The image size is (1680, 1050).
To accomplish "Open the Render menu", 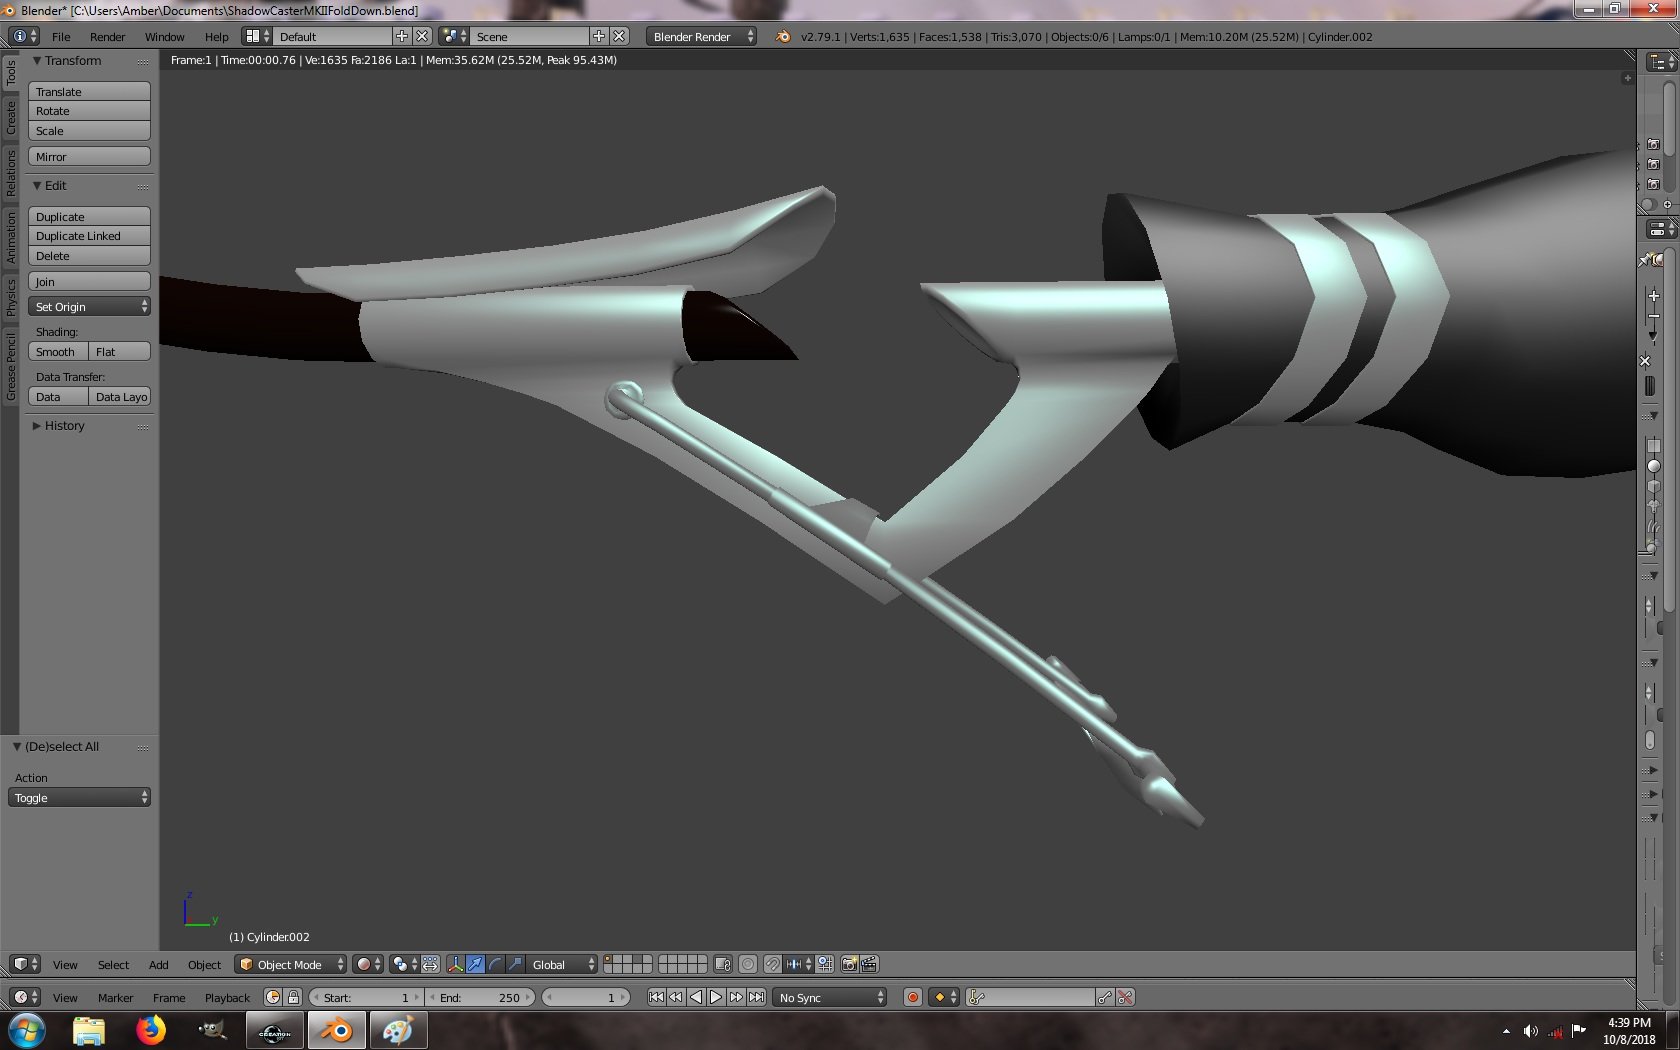I will 107,37.
